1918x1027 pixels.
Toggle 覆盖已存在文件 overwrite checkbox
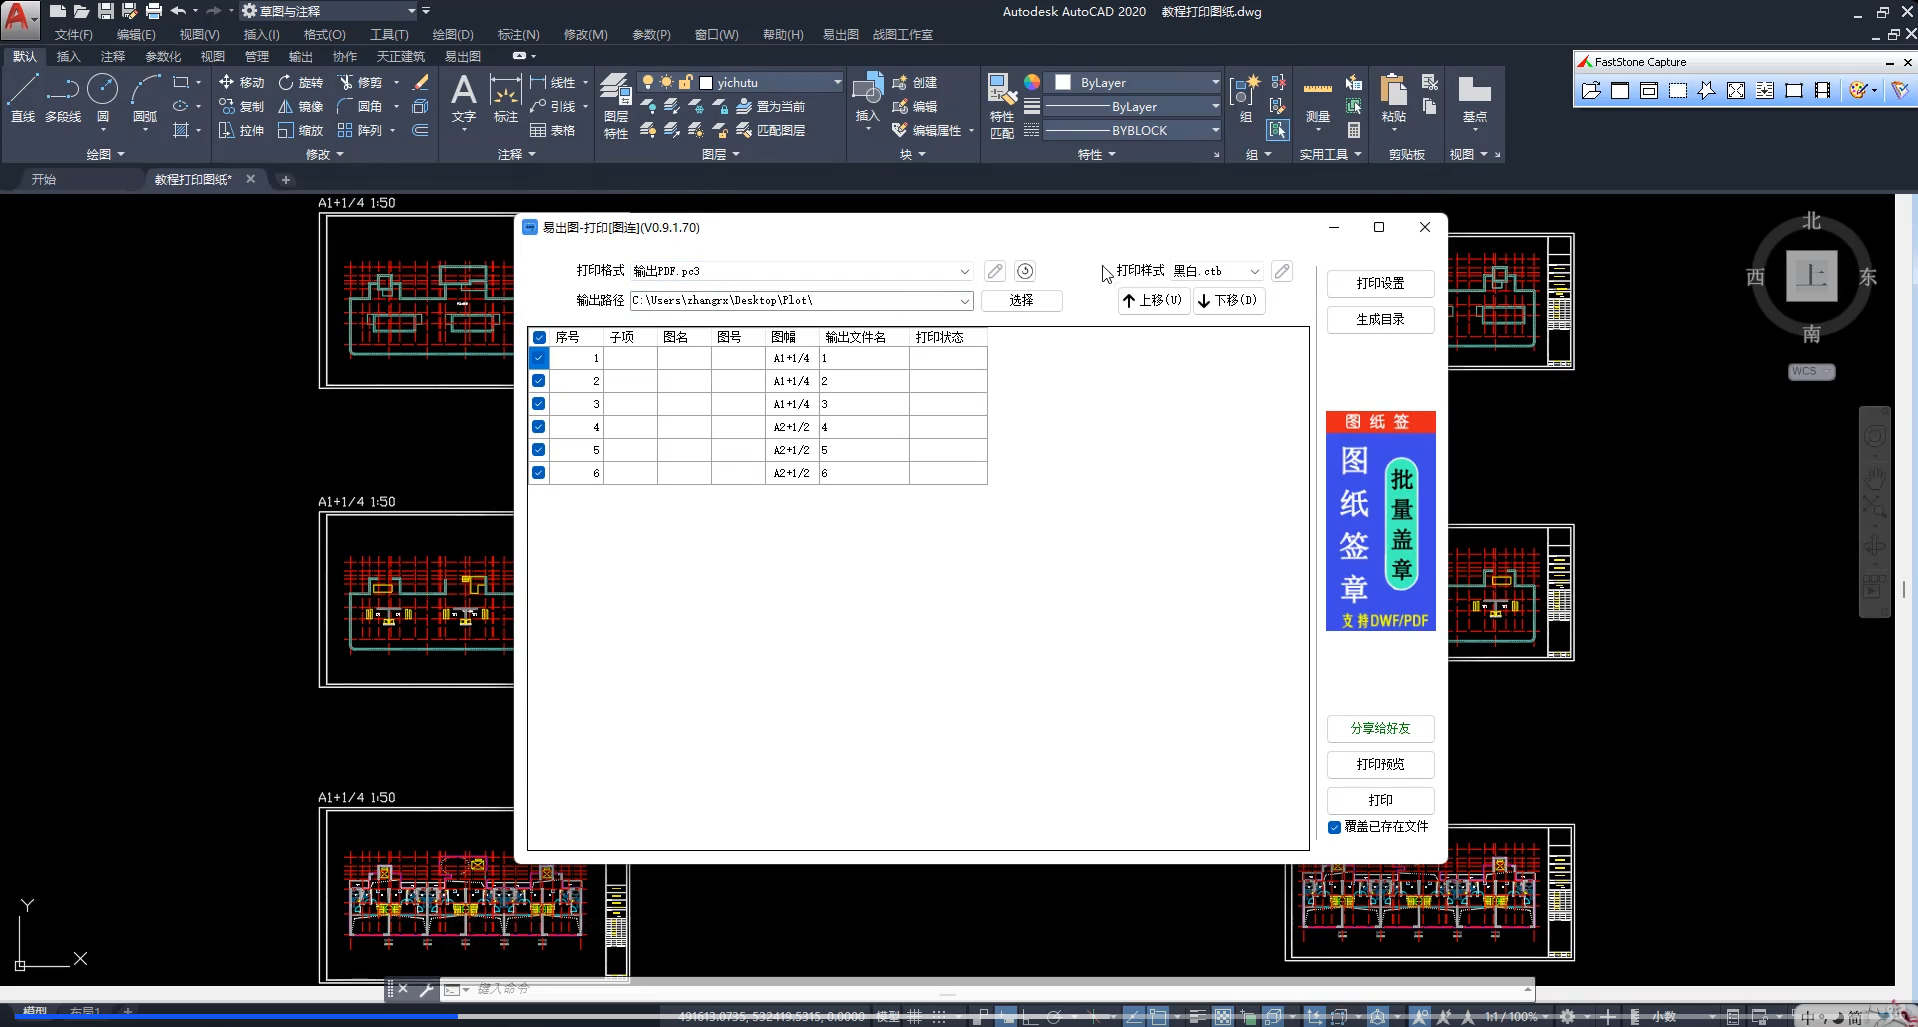coord(1334,827)
